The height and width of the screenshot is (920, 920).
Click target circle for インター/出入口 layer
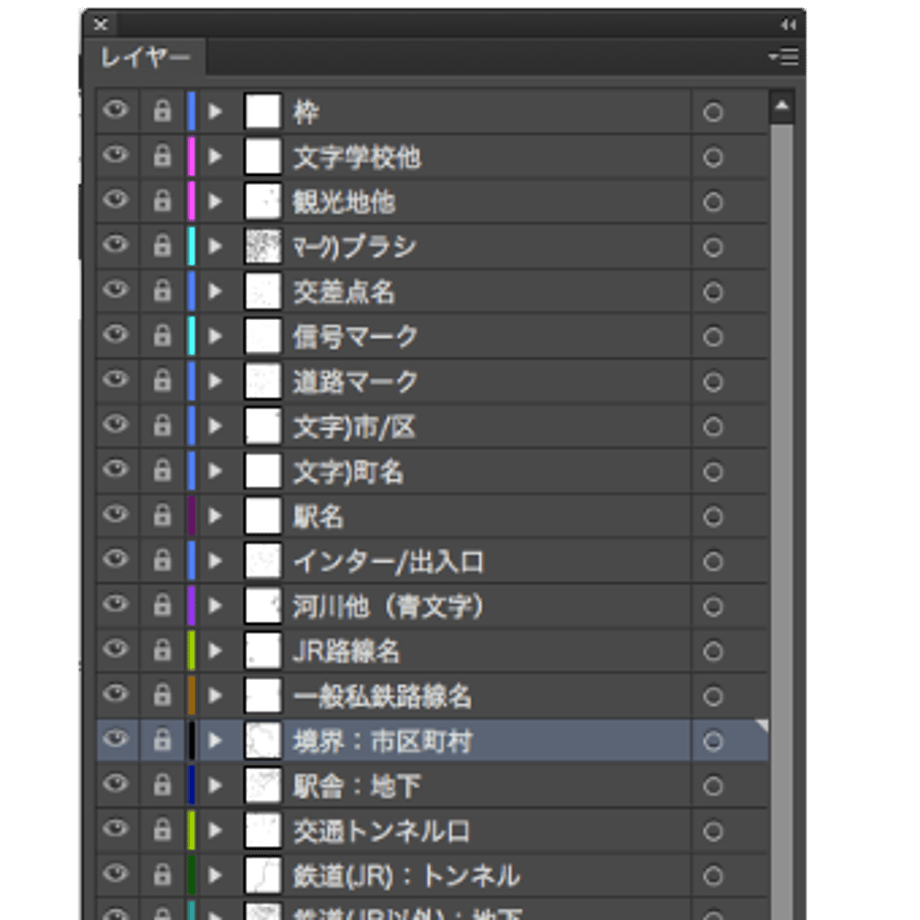click(713, 562)
